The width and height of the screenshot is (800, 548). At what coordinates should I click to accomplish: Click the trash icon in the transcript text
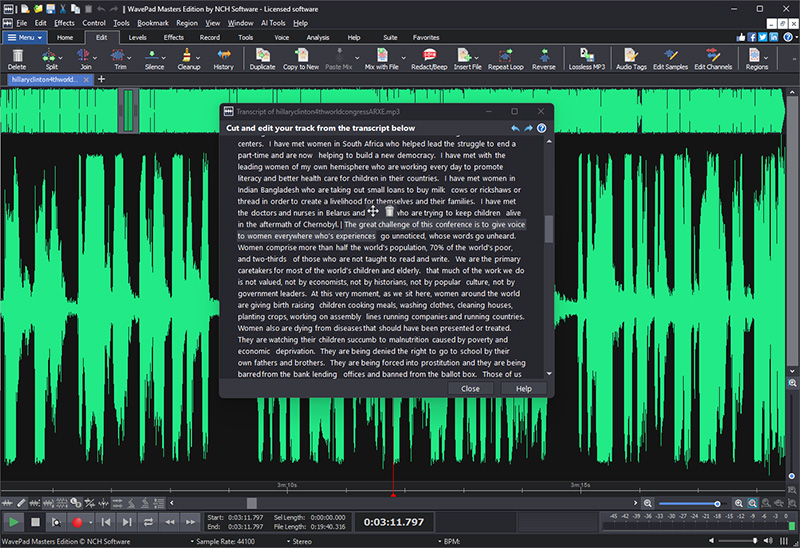point(389,211)
